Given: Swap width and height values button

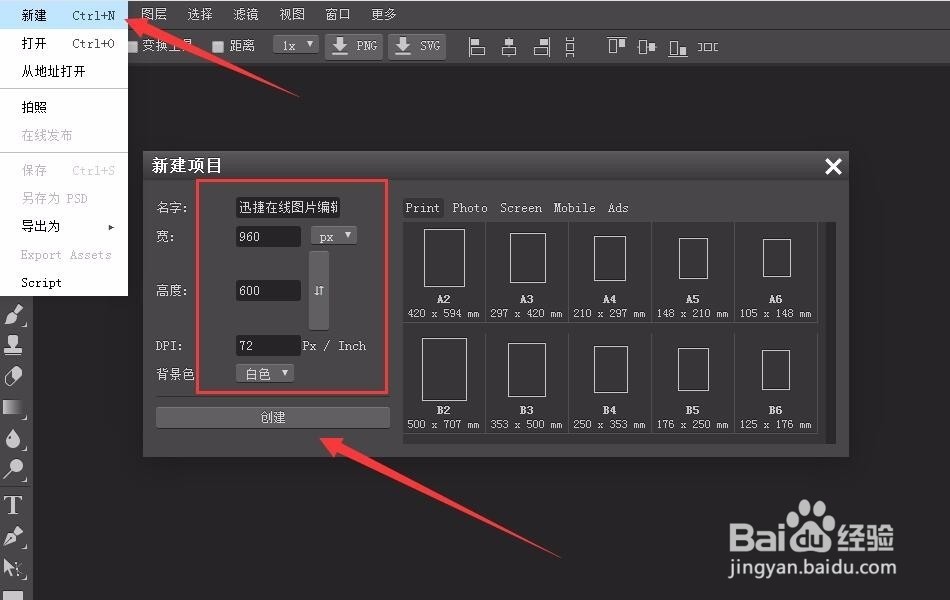Looking at the screenshot, I should click(319, 290).
